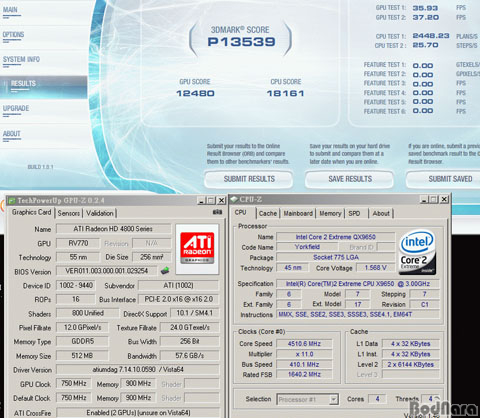Minimize the GPU-Z window
This screenshot has height=418, width=480.
201,200
